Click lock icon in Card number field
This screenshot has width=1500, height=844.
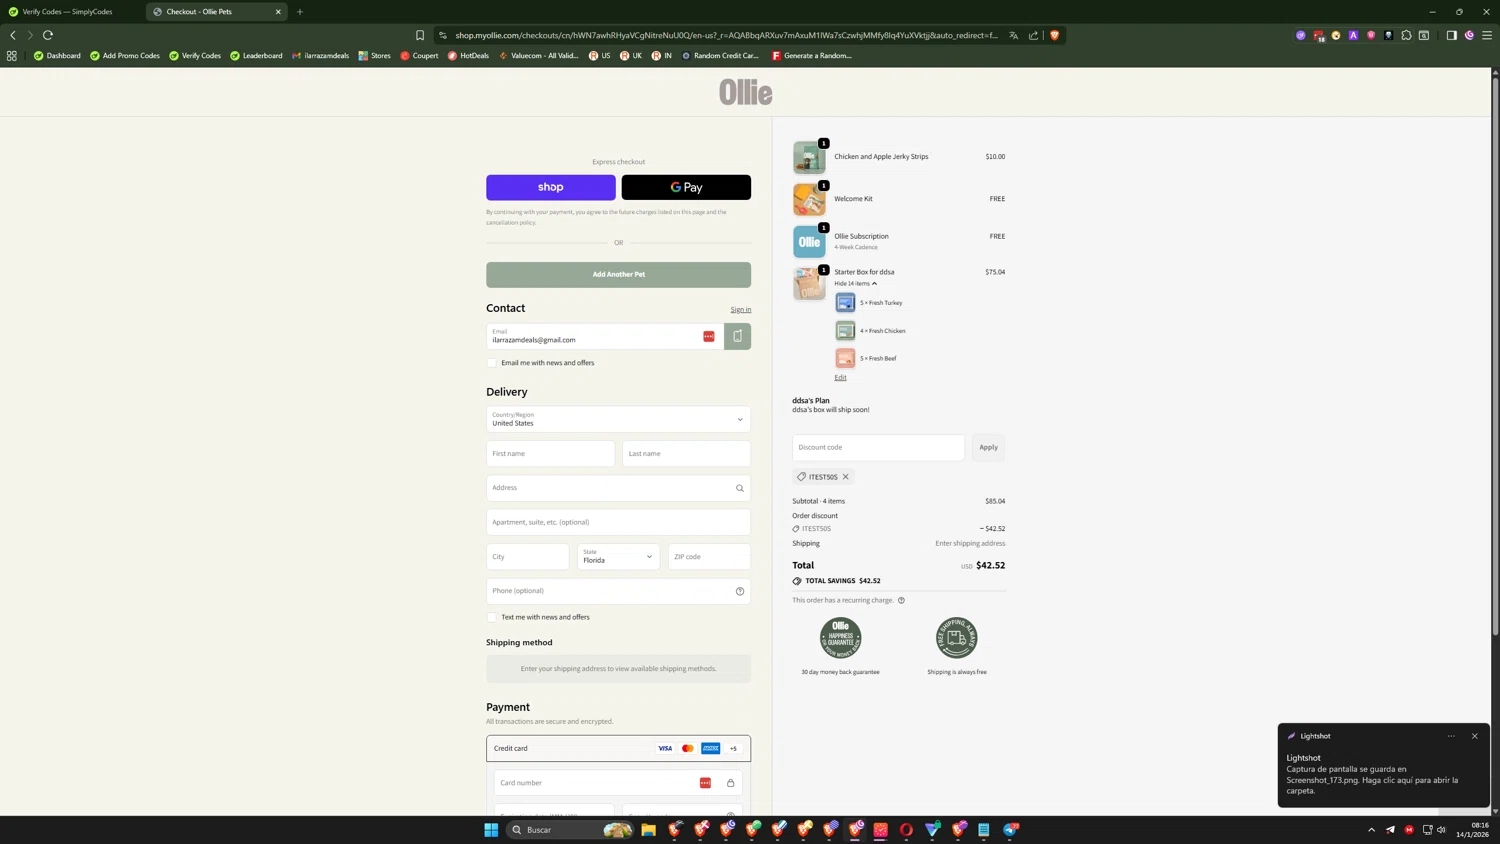[x=731, y=783]
